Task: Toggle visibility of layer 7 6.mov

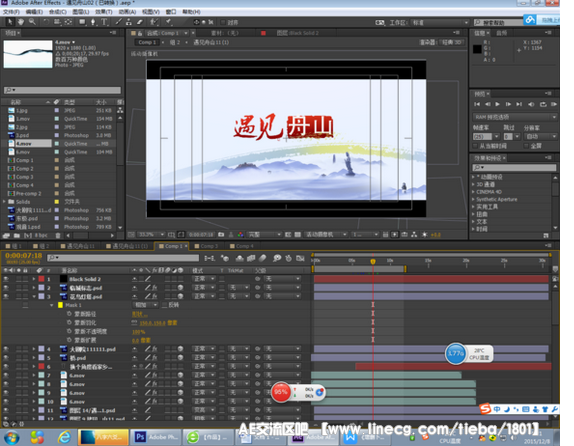Action: (6, 375)
